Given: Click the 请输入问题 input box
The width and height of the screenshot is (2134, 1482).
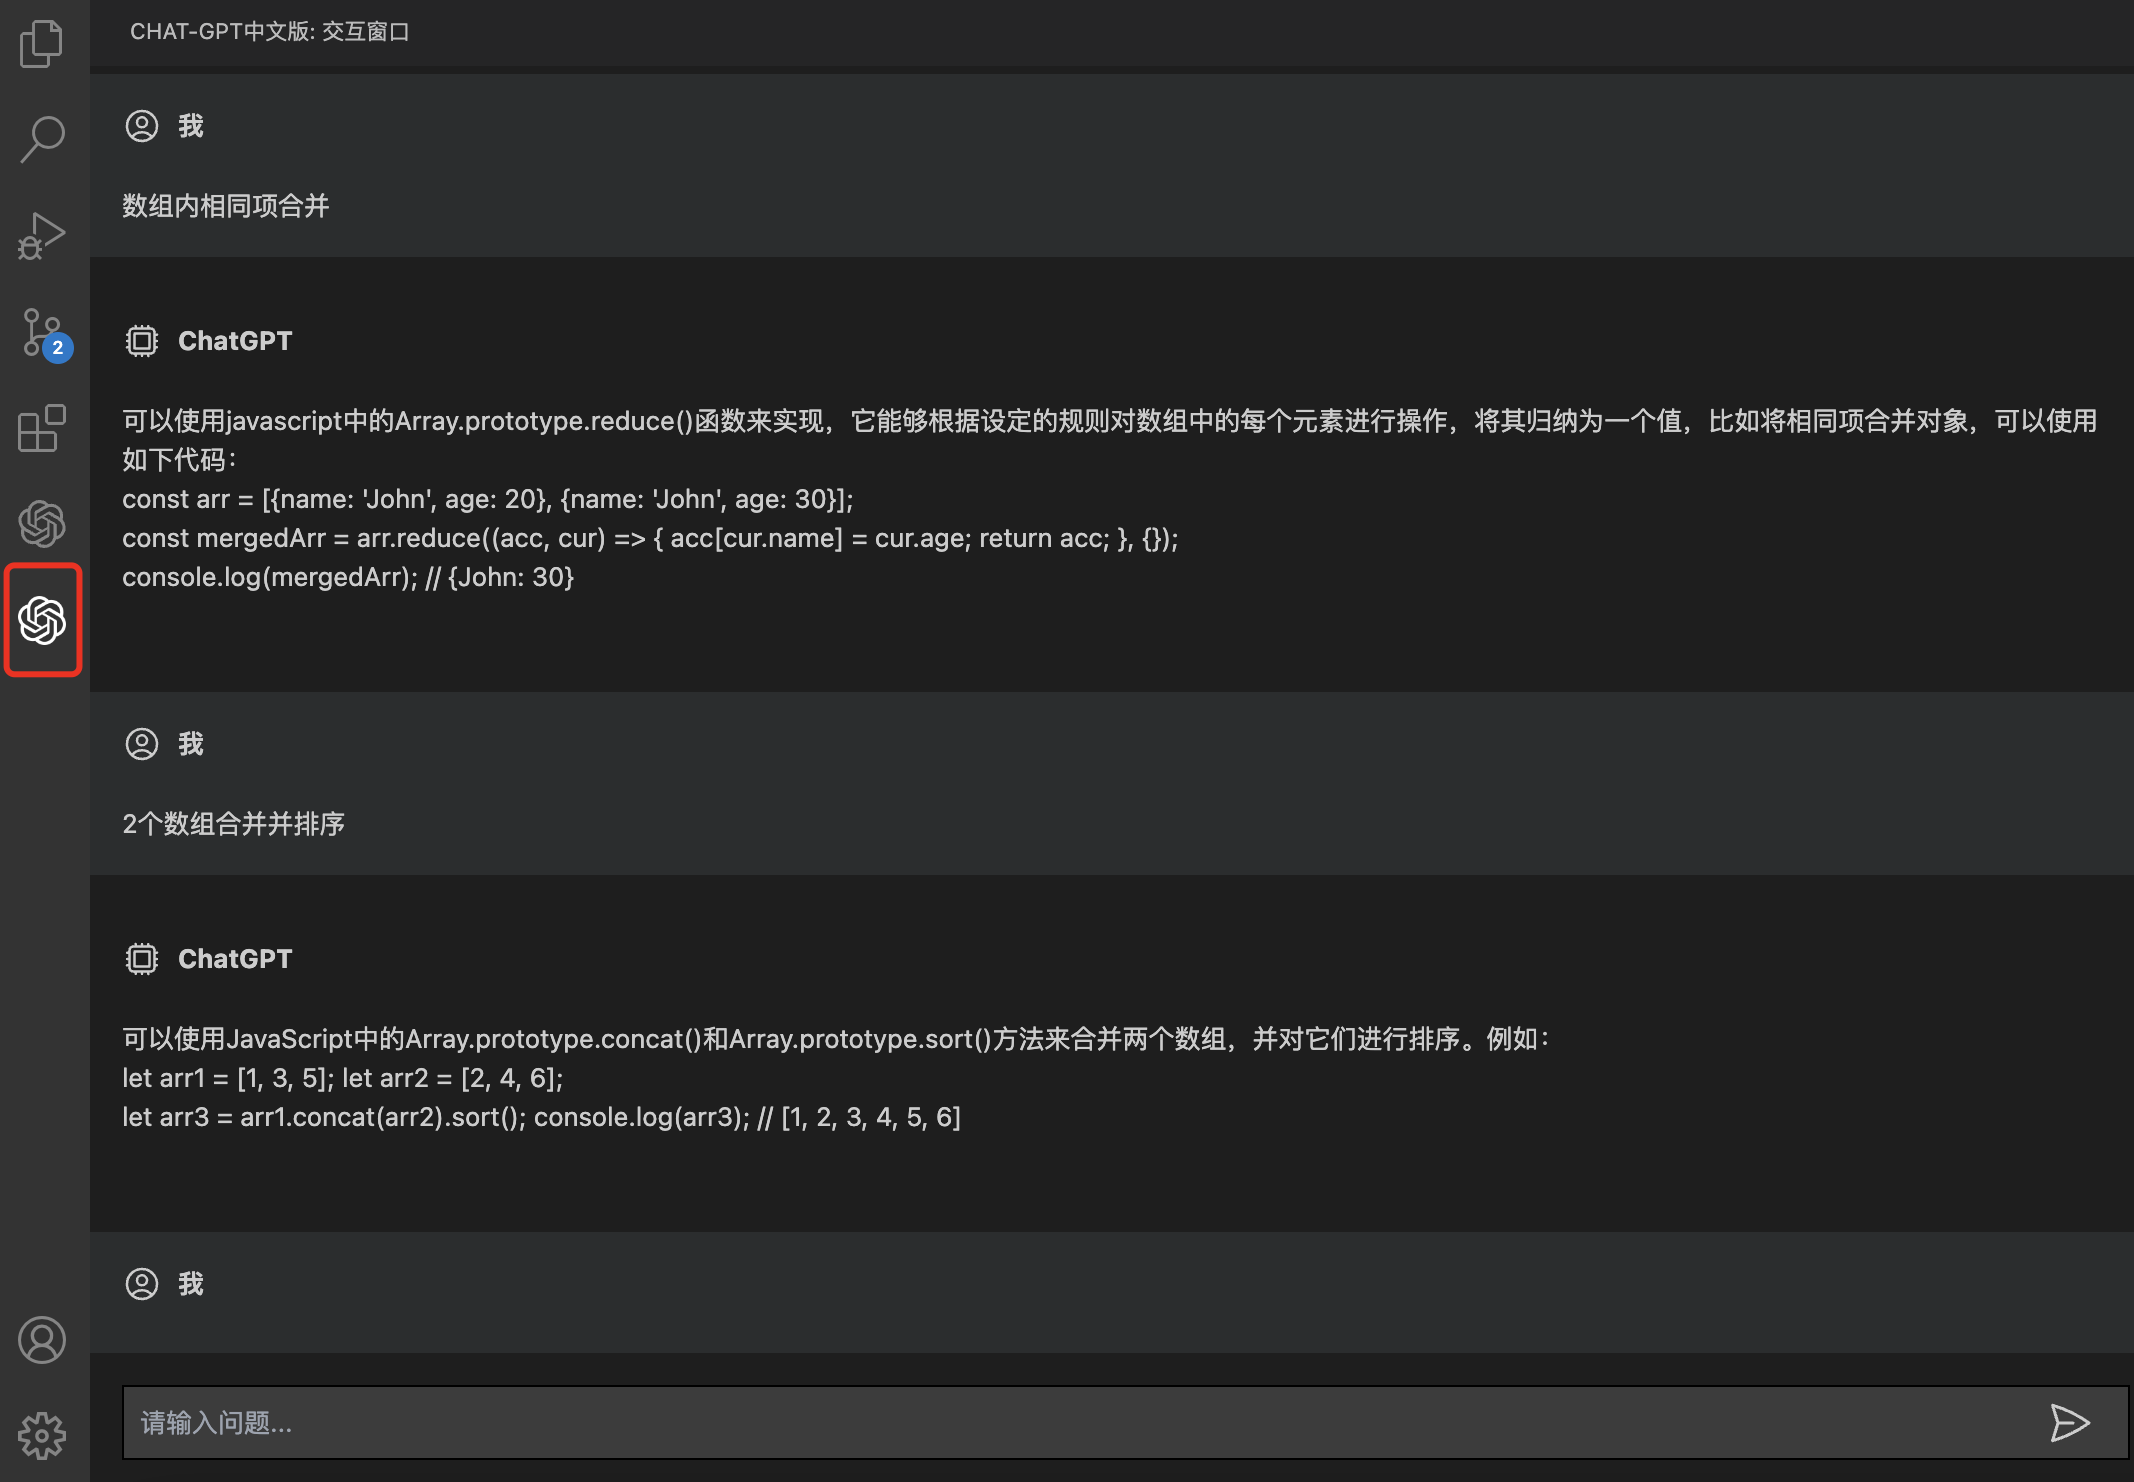Looking at the screenshot, I should click(x=1124, y=1422).
